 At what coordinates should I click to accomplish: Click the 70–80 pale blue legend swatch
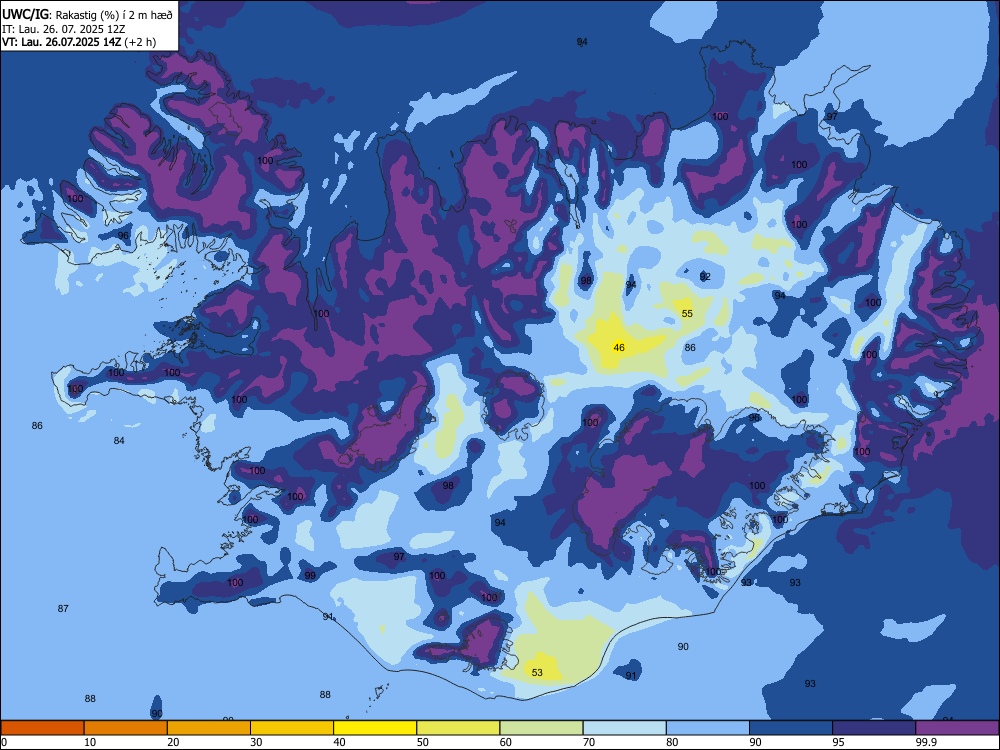pos(624,728)
